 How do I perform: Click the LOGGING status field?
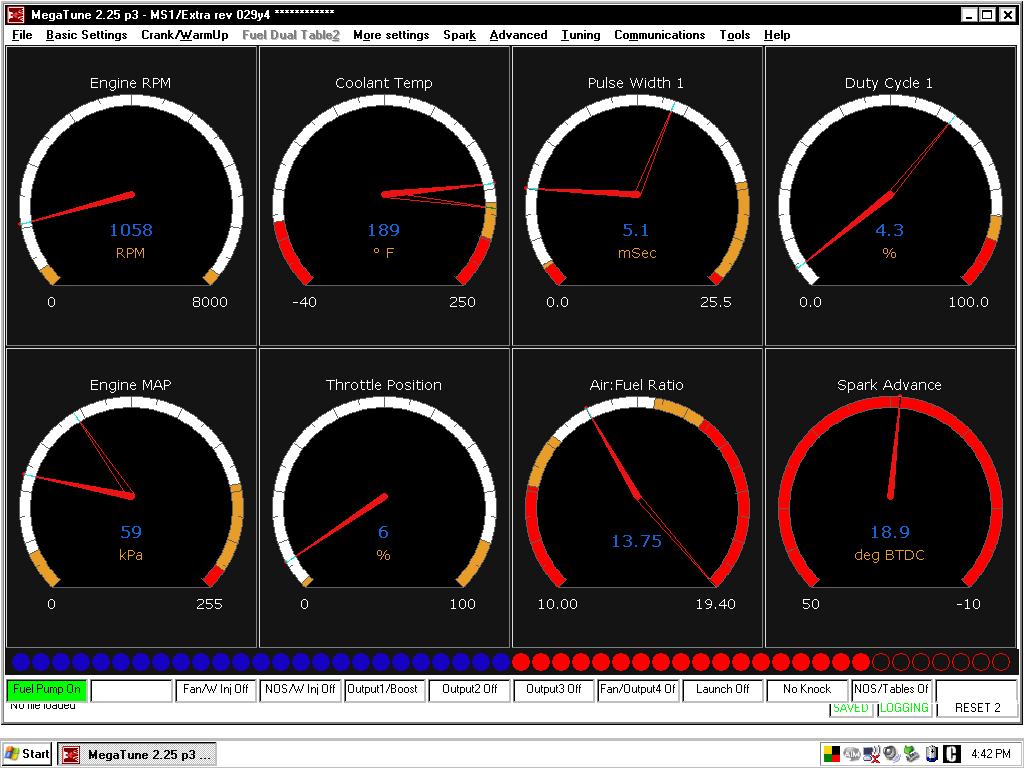(904, 708)
